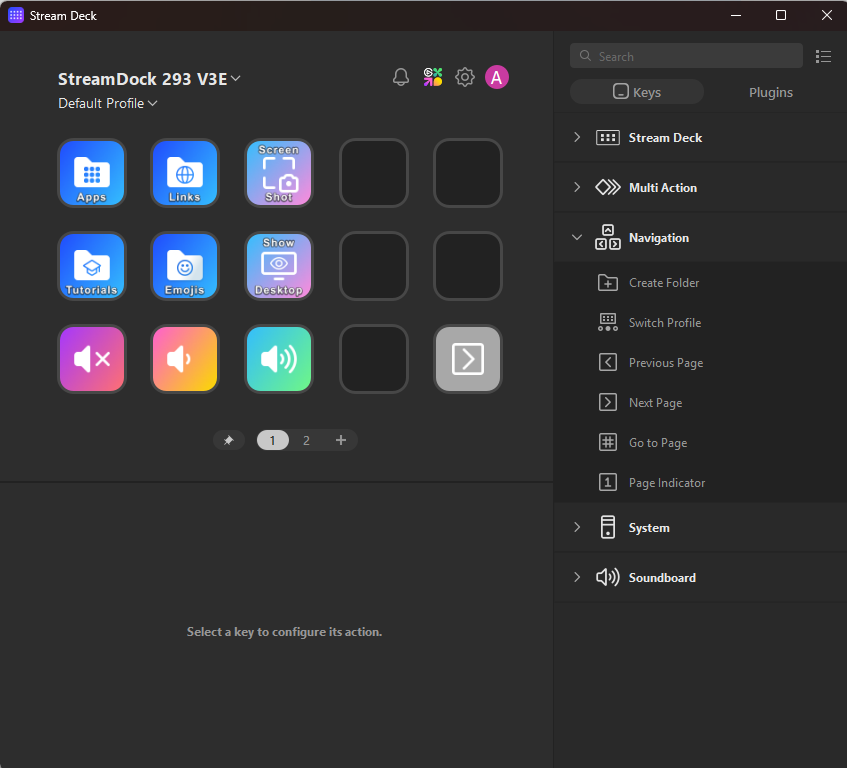Select the mute volume key
Screen dimensions: 847x768
(x=92, y=359)
